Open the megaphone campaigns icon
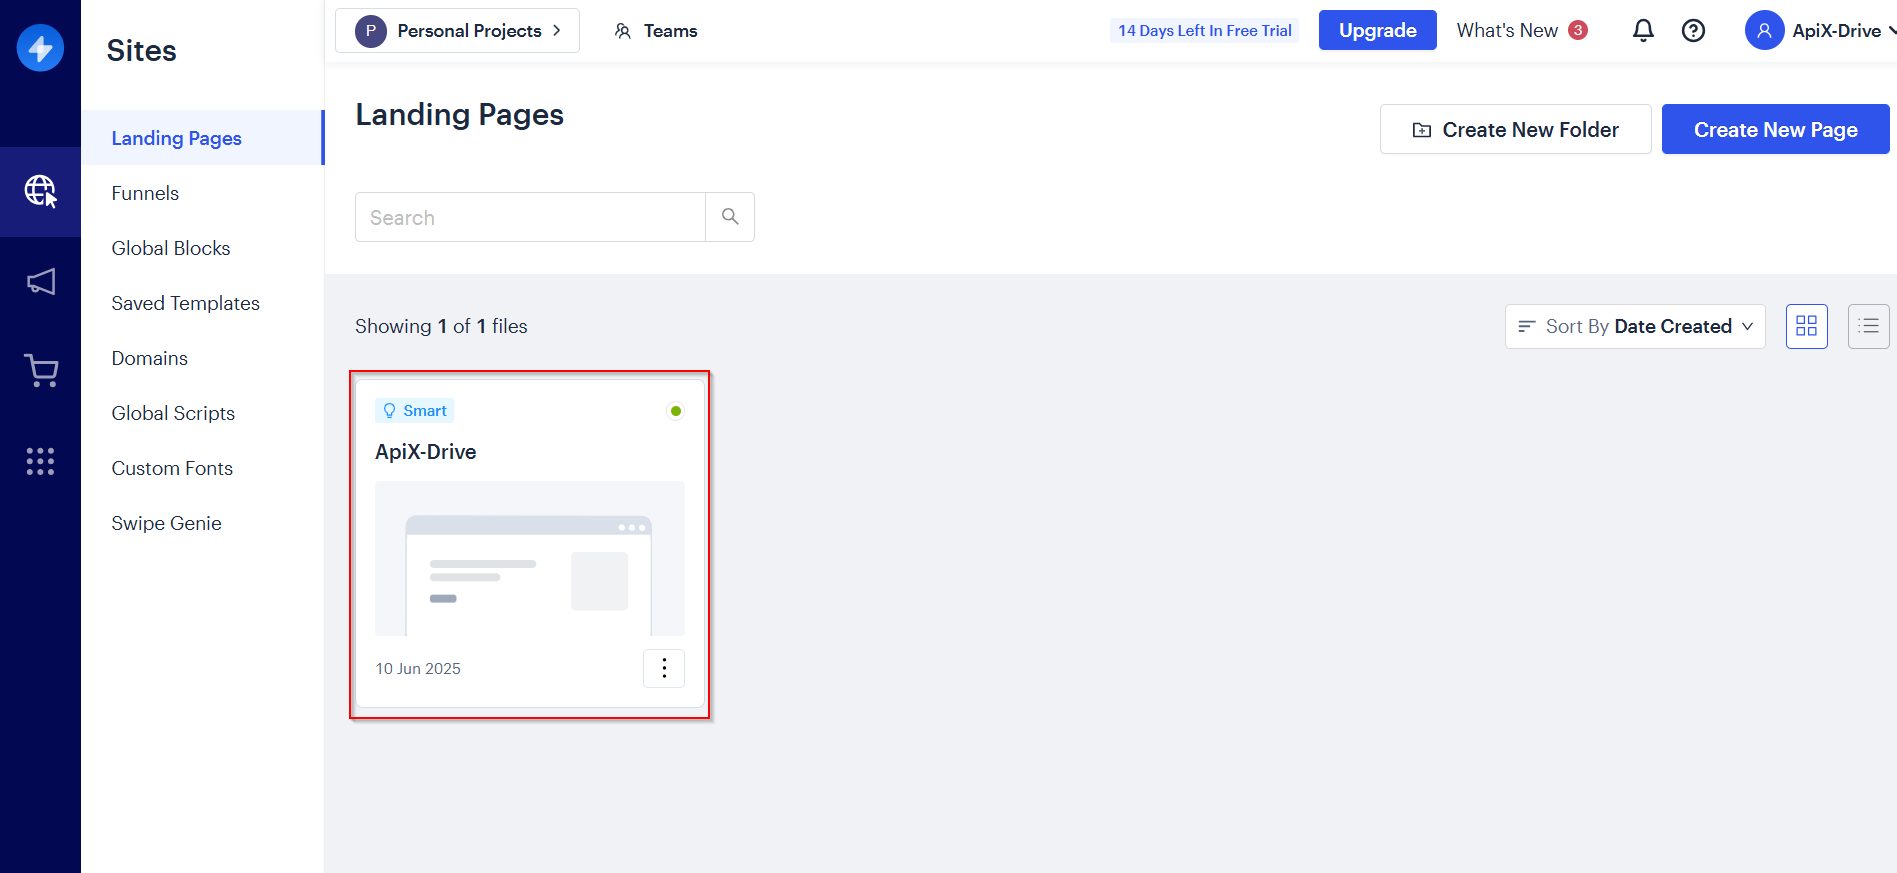1897x873 pixels. 40,282
